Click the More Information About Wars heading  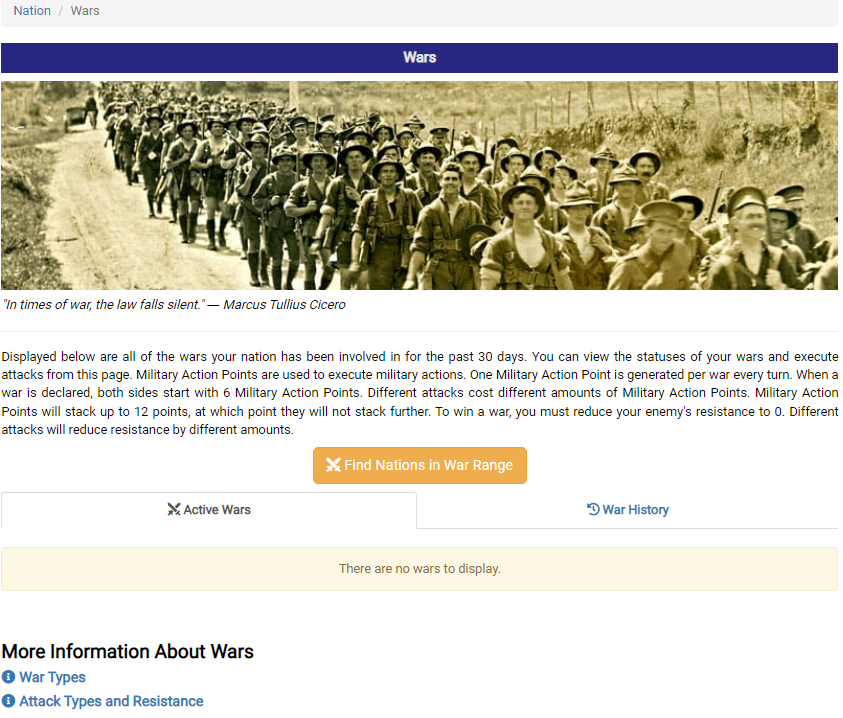pos(127,651)
